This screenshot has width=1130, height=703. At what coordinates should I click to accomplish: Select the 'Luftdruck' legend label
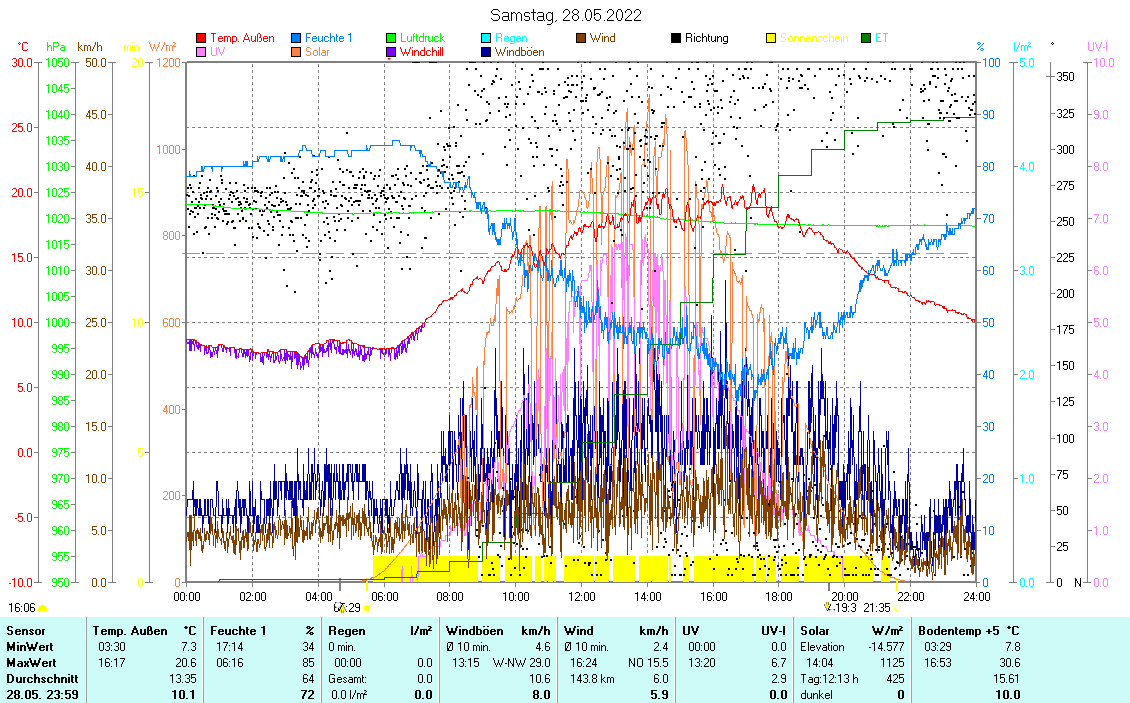coord(422,38)
